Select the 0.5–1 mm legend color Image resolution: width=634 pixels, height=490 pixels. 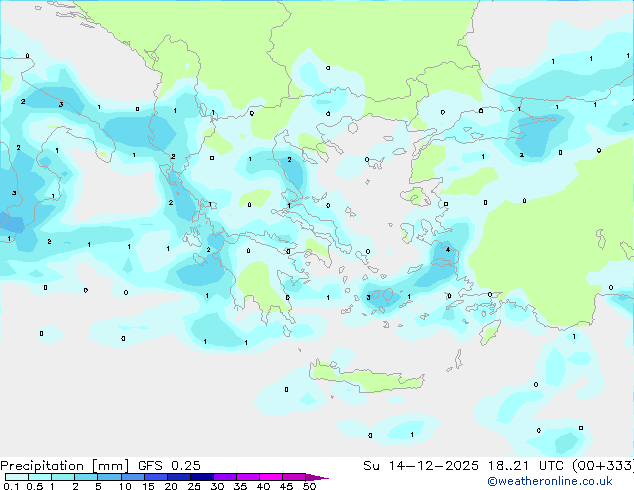coord(40,477)
